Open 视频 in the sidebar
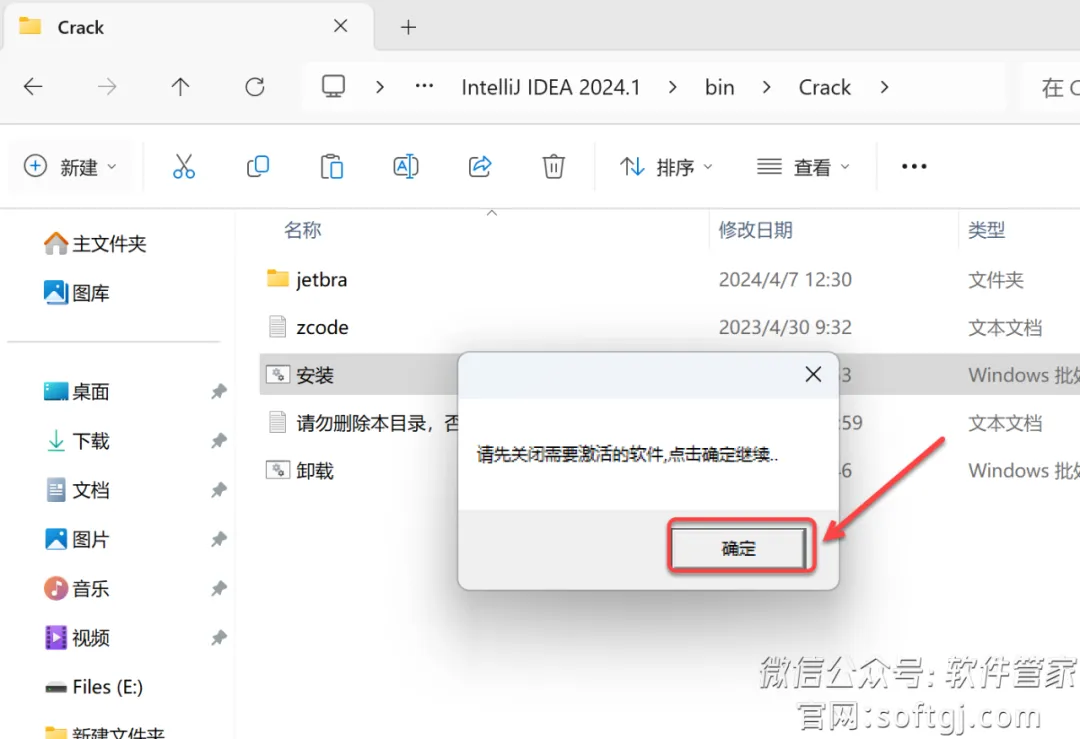Screen dimensions: 1080x739 tap(77, 638)
